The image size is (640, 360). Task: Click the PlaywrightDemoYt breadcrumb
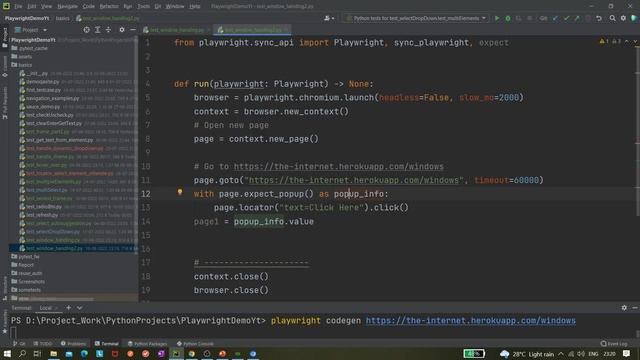point(27,18)
